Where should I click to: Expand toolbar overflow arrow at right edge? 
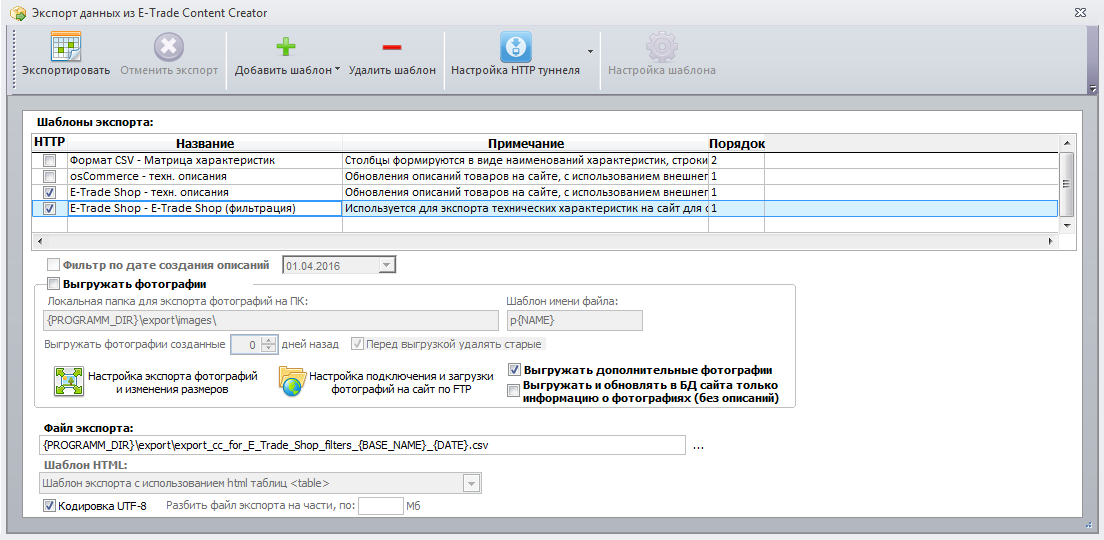click(1093, 89)
